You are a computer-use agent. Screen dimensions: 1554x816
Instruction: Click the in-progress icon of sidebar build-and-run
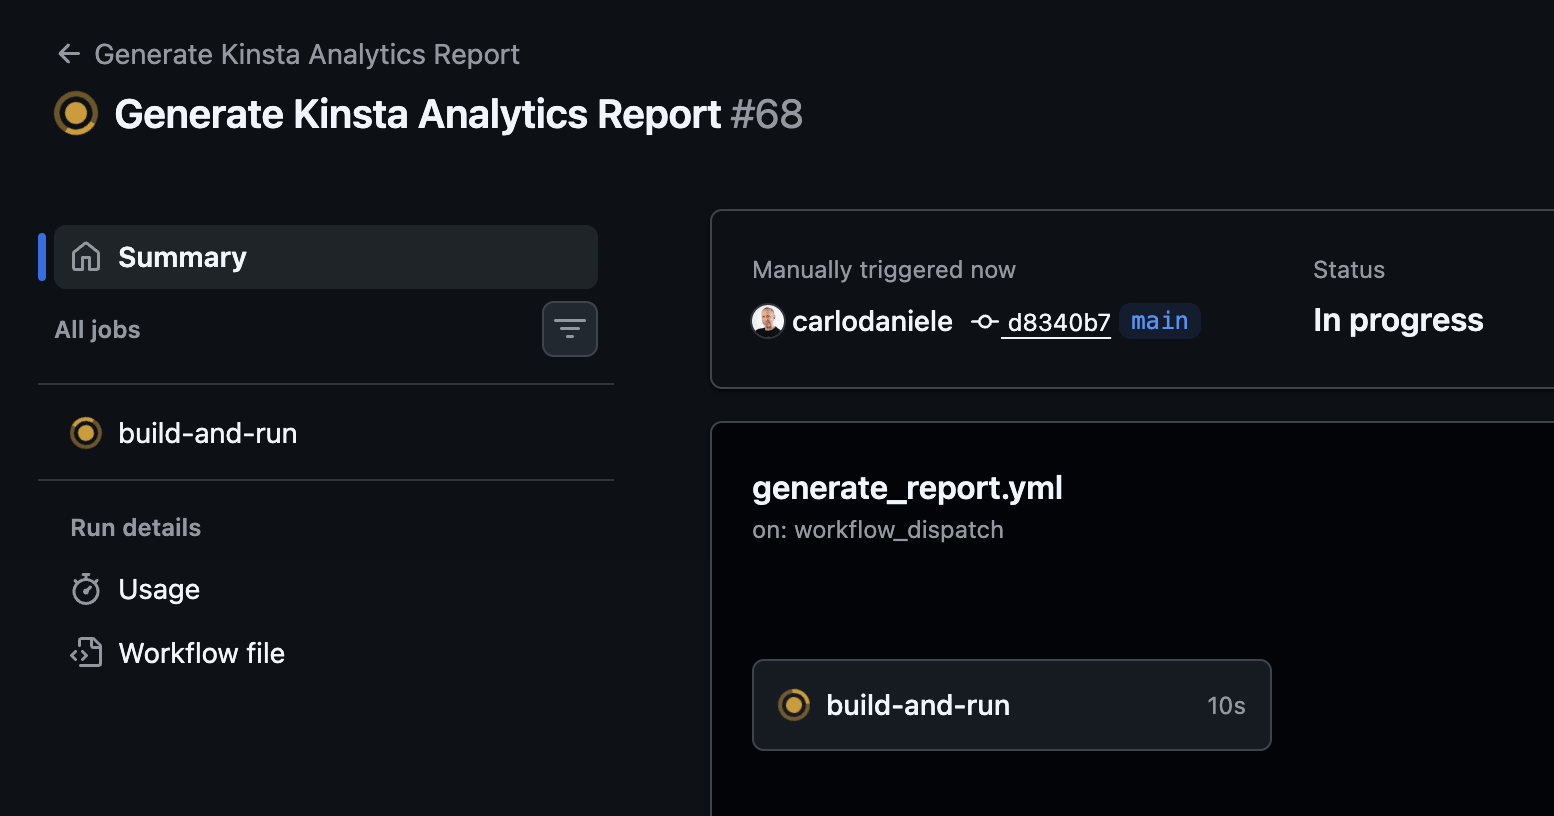click(x=86, y=433)
